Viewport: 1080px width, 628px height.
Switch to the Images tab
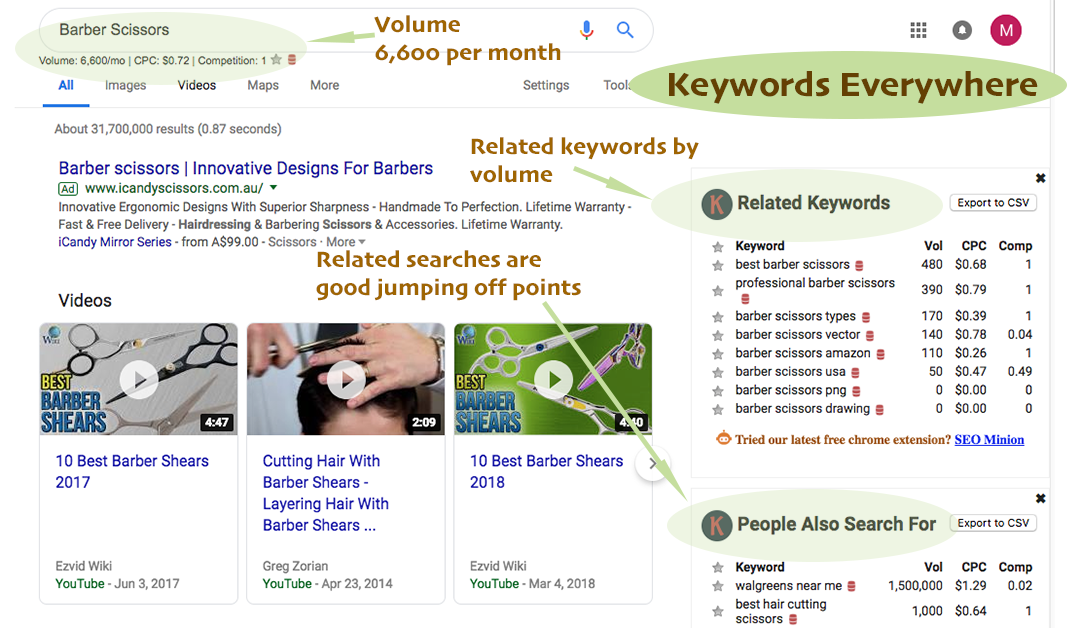click(x=125, y=86)
